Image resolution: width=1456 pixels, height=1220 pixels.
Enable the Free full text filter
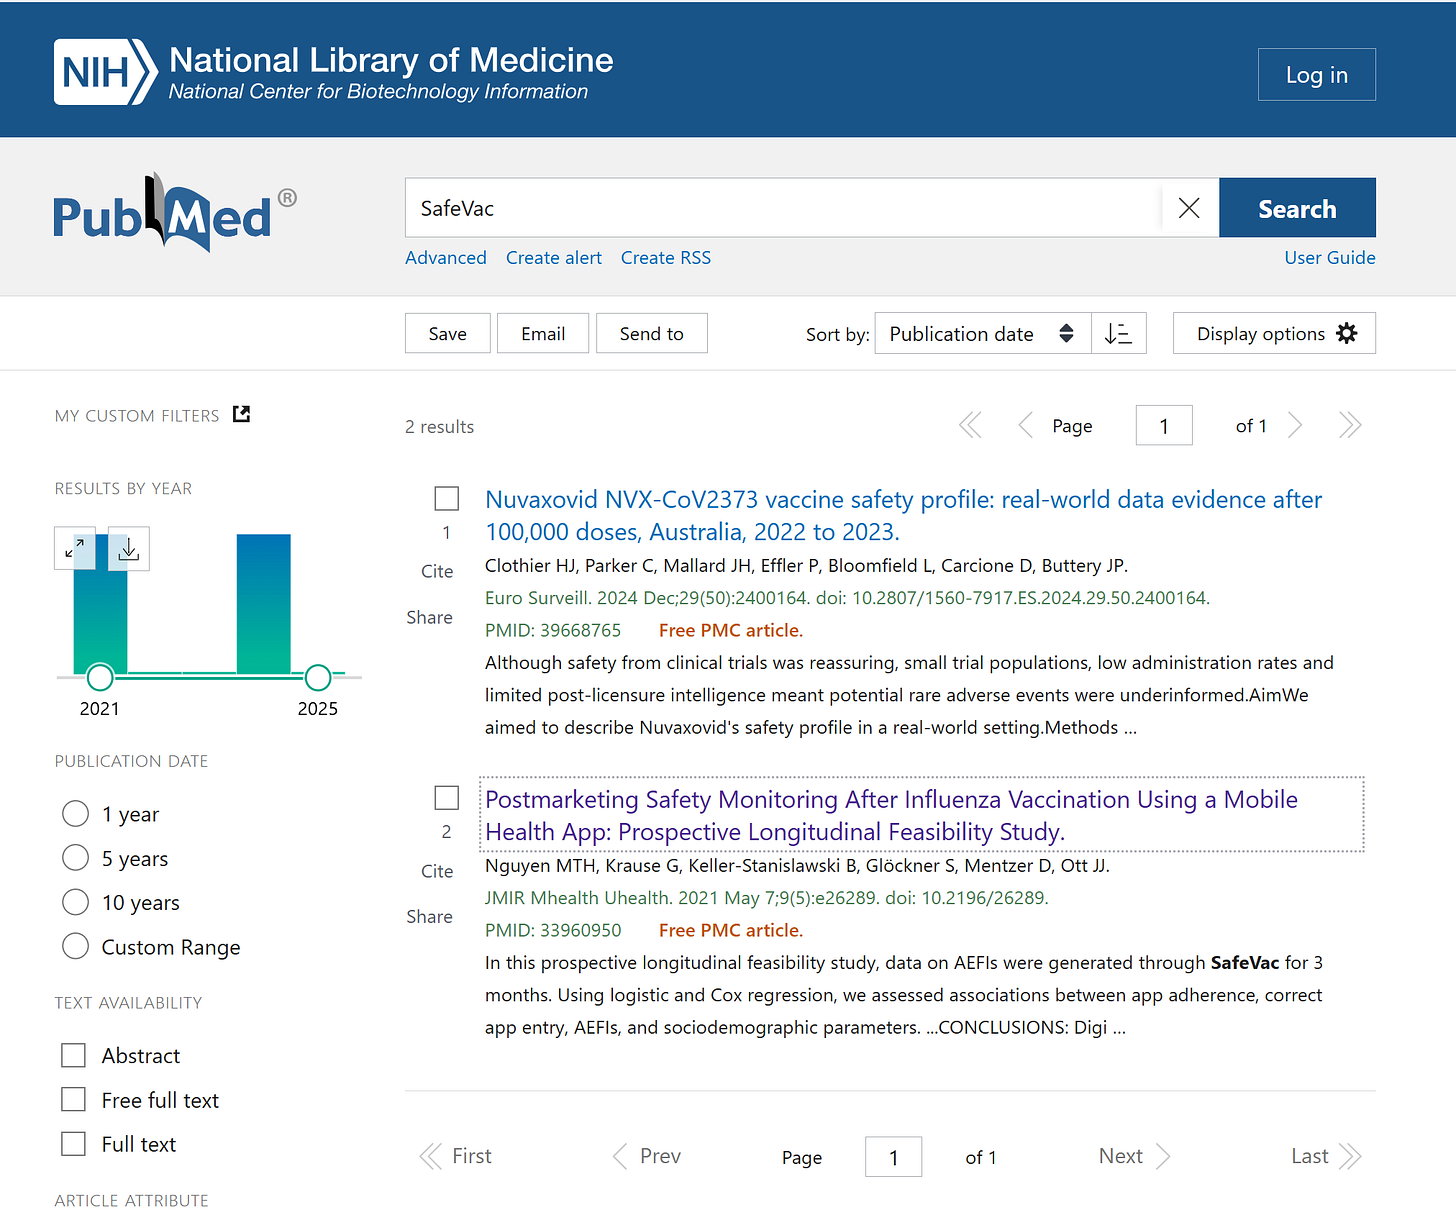[x=74, y=1099]
